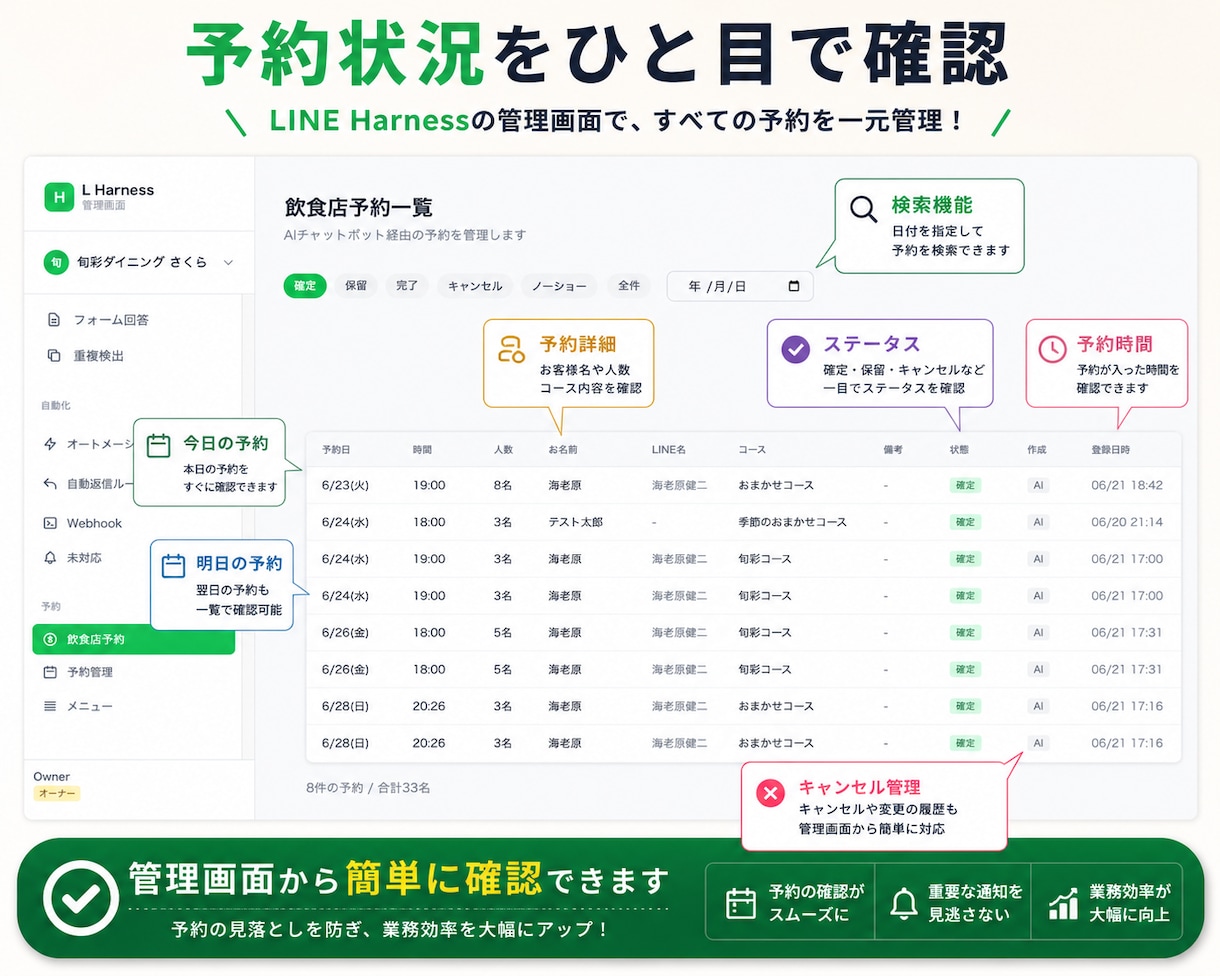Select the 全件 filter chip

pos(629,286)
